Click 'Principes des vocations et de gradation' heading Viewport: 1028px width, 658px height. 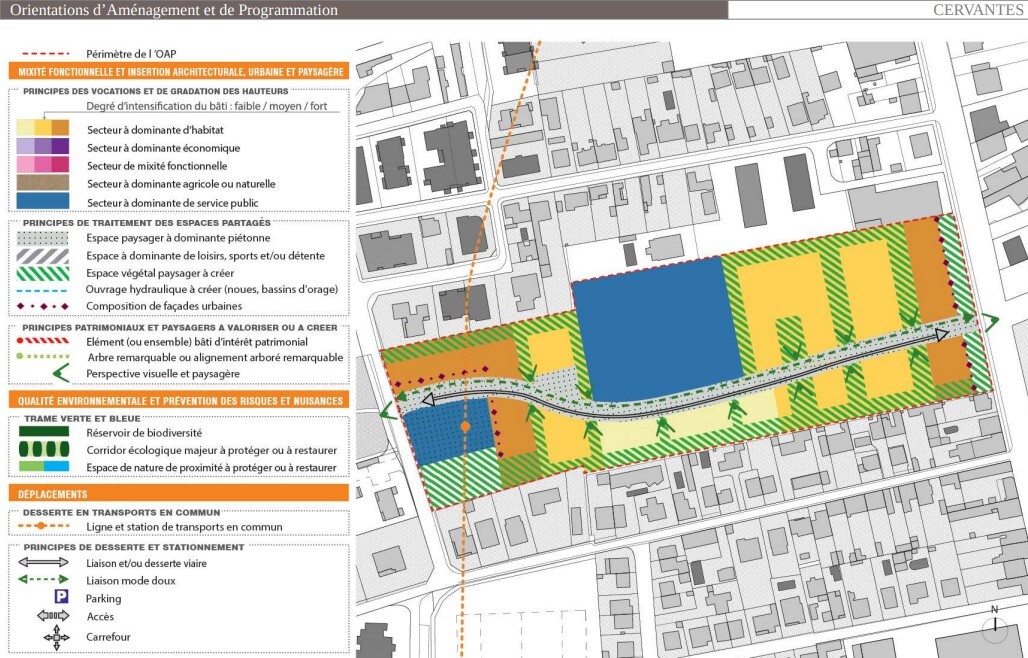155,91
